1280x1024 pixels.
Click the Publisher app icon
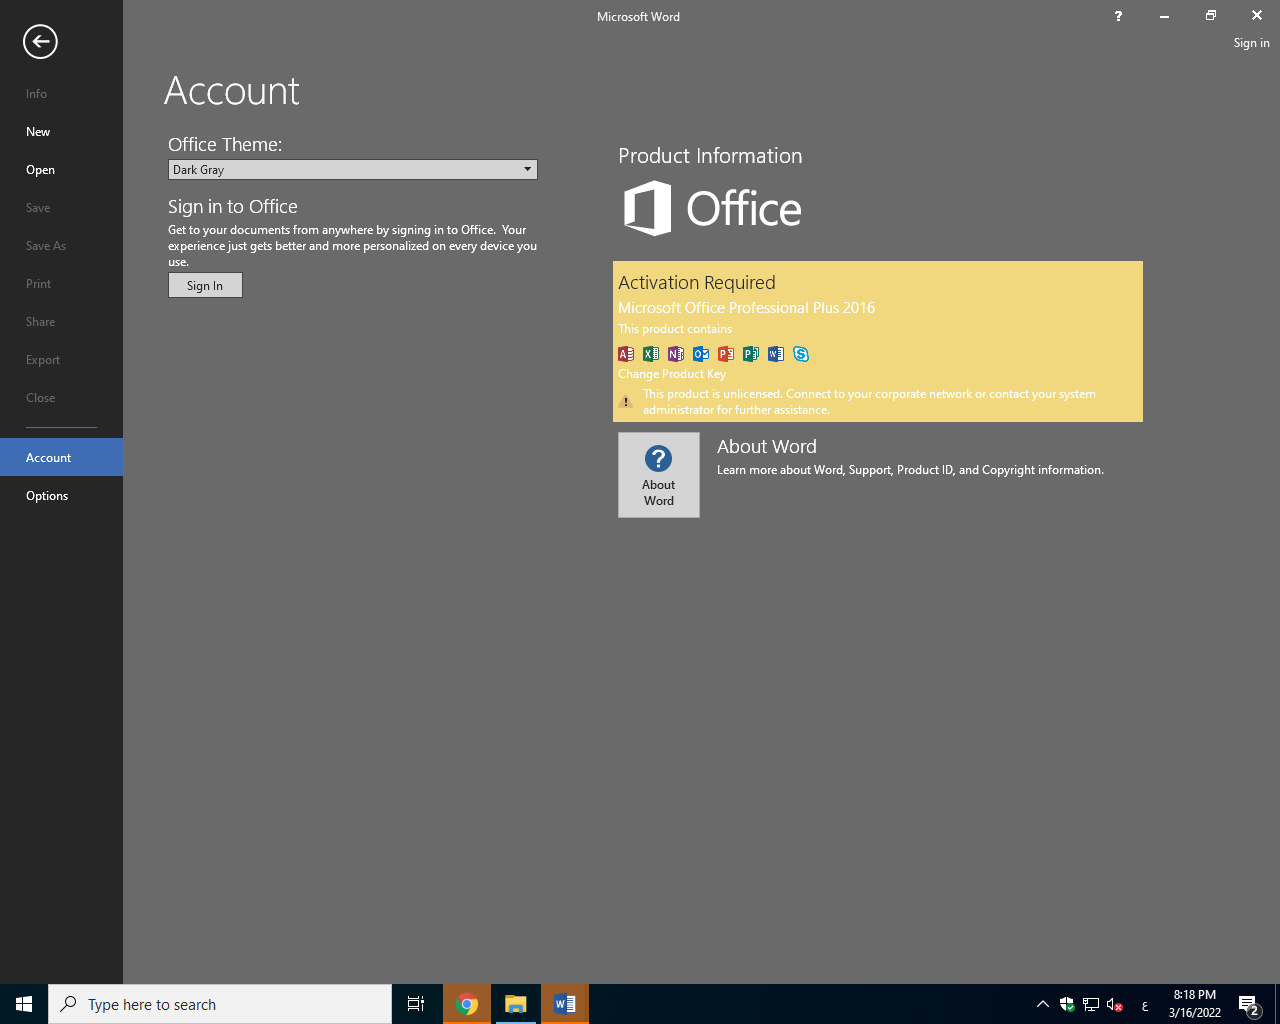coord(751,354)
